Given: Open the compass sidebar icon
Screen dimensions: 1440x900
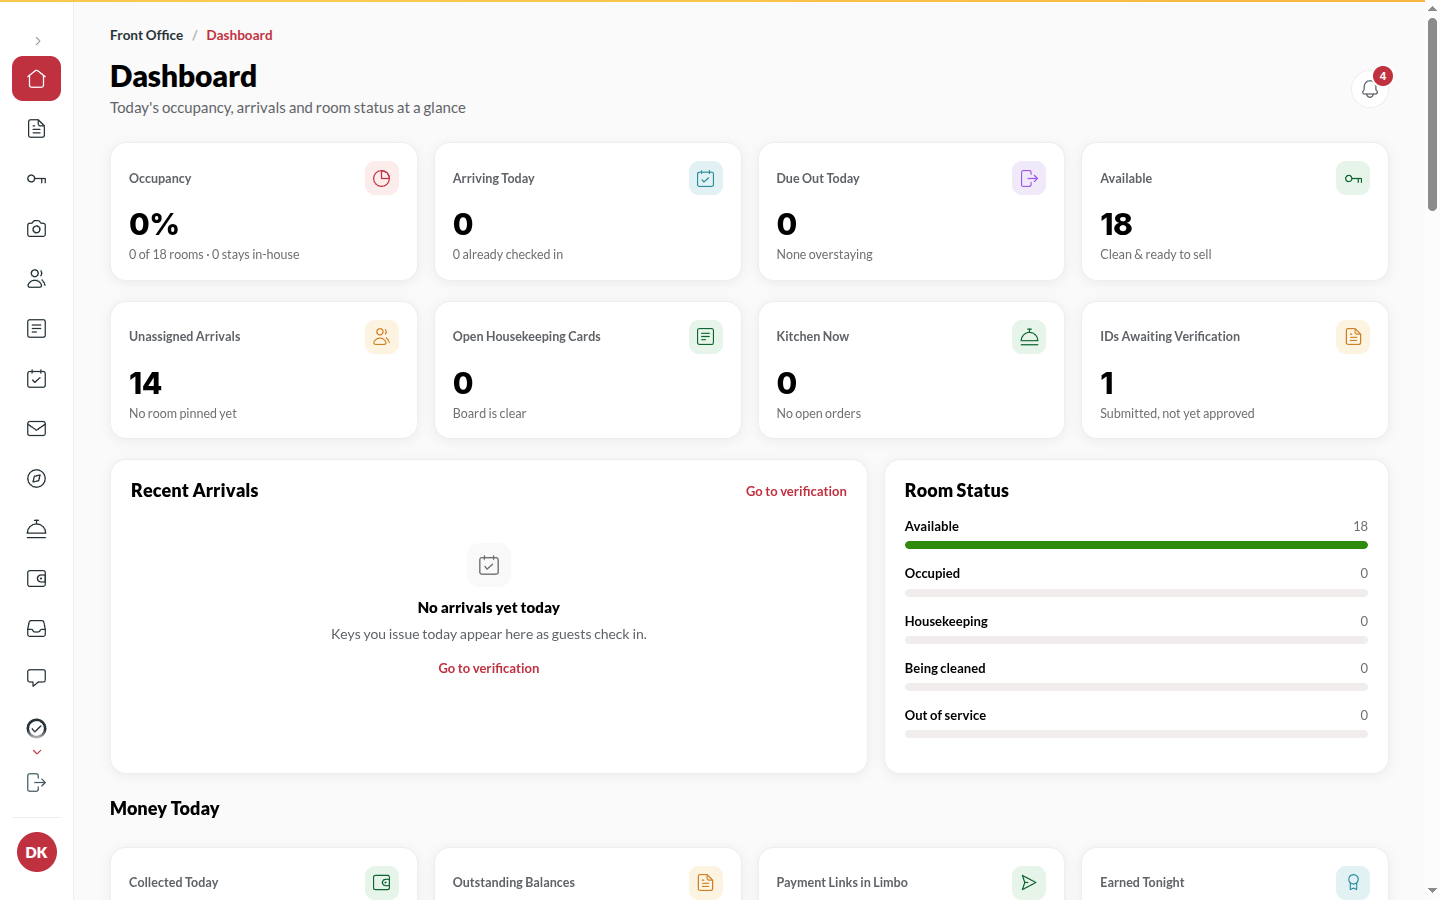Looking at the screenshot, I should coord(36,479).
